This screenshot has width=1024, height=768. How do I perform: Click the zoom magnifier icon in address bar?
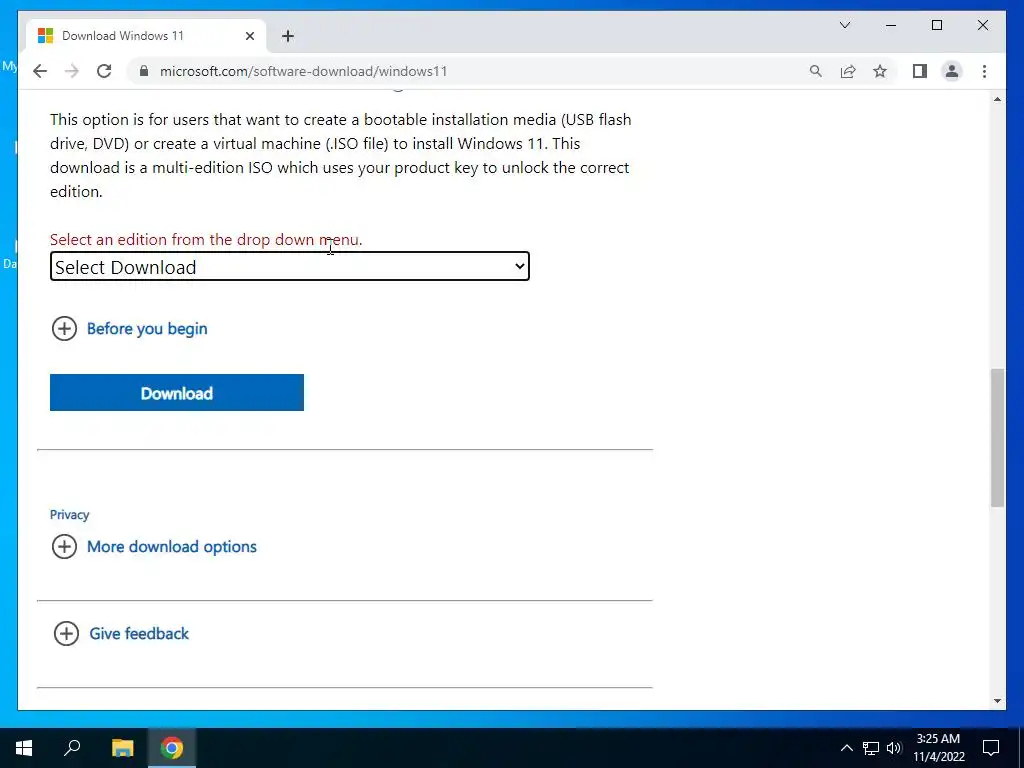point(816,71)
